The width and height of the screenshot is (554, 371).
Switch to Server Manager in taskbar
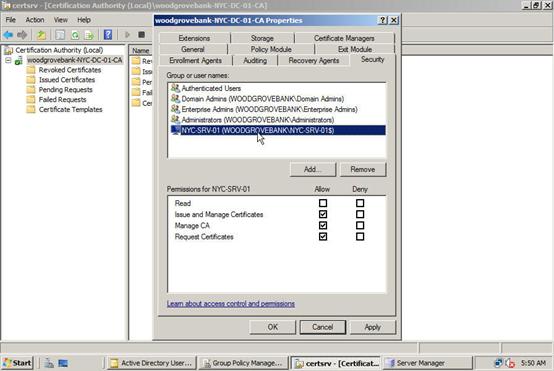(428, 363)
